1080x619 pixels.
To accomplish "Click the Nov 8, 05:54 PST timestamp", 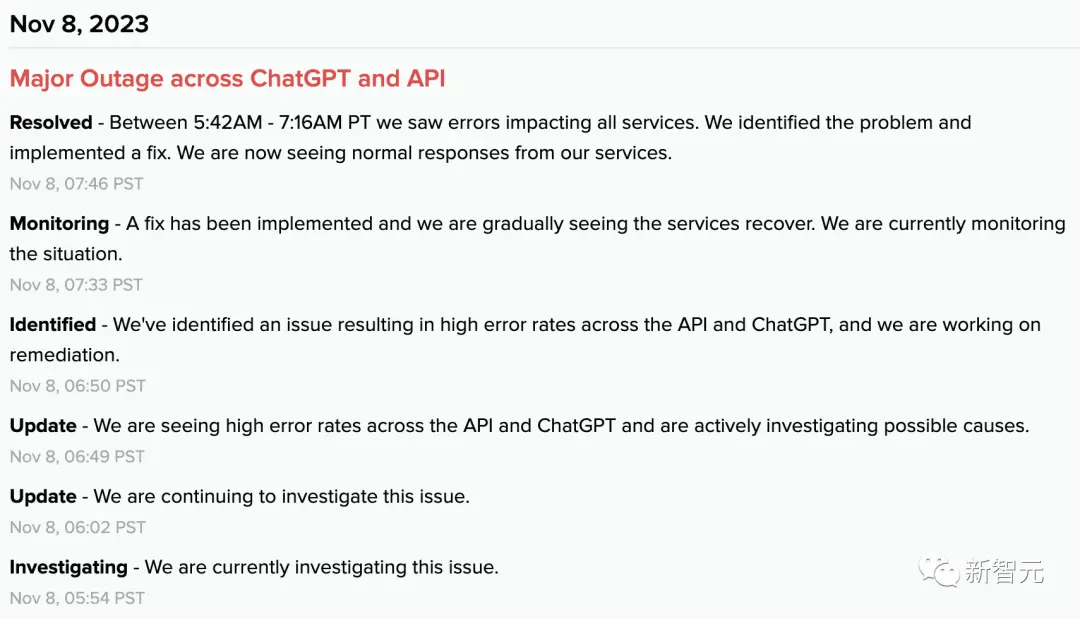I will click(x=77, y=598).
